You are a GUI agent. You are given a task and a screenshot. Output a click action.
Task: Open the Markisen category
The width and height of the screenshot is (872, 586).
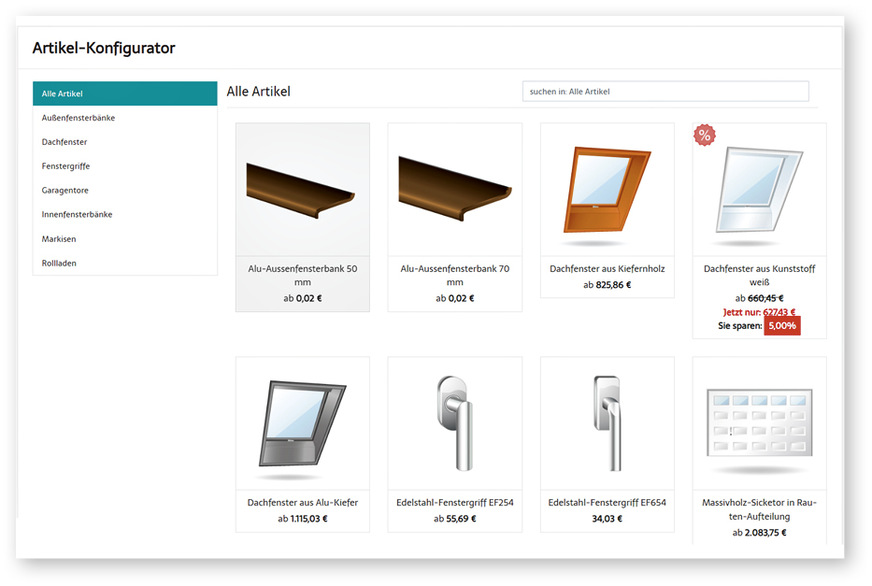coord(124,239)
